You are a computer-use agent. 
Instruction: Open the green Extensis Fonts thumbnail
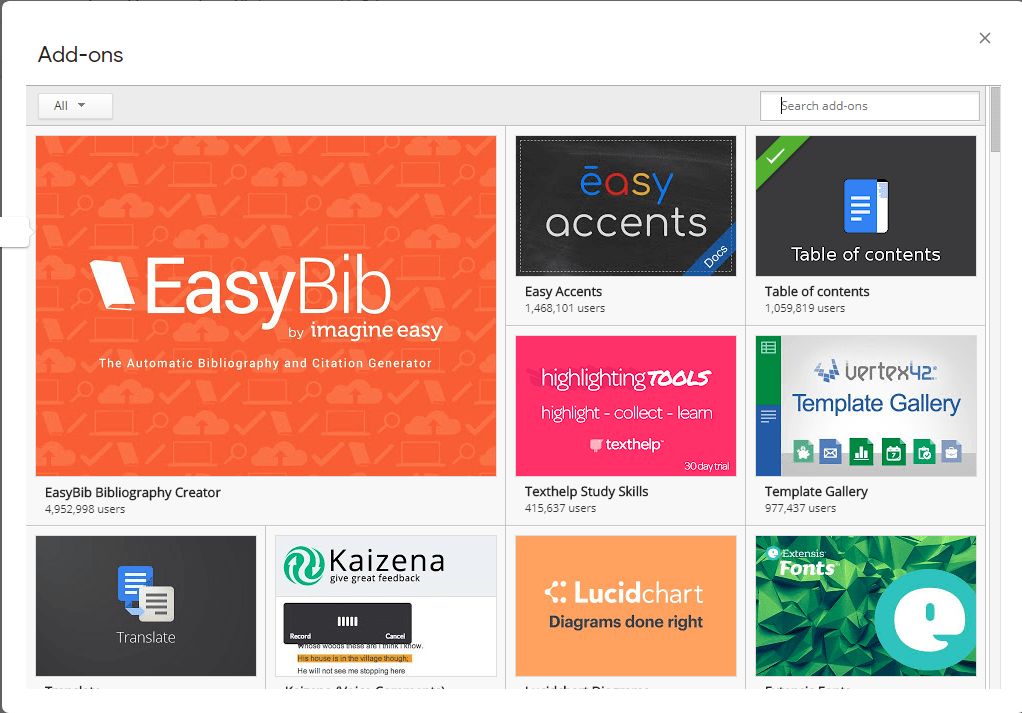[866, 606]
